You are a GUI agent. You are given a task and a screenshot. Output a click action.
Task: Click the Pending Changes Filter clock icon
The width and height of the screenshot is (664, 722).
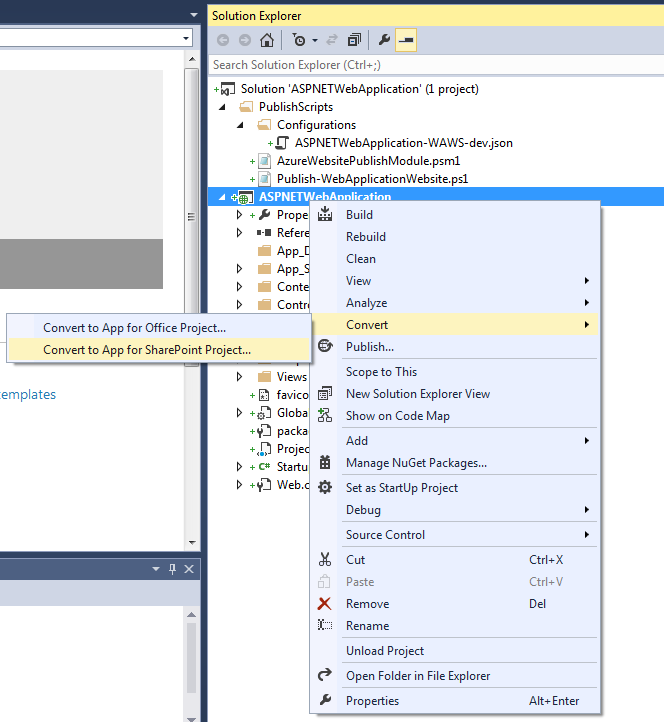tap(299, 41)
